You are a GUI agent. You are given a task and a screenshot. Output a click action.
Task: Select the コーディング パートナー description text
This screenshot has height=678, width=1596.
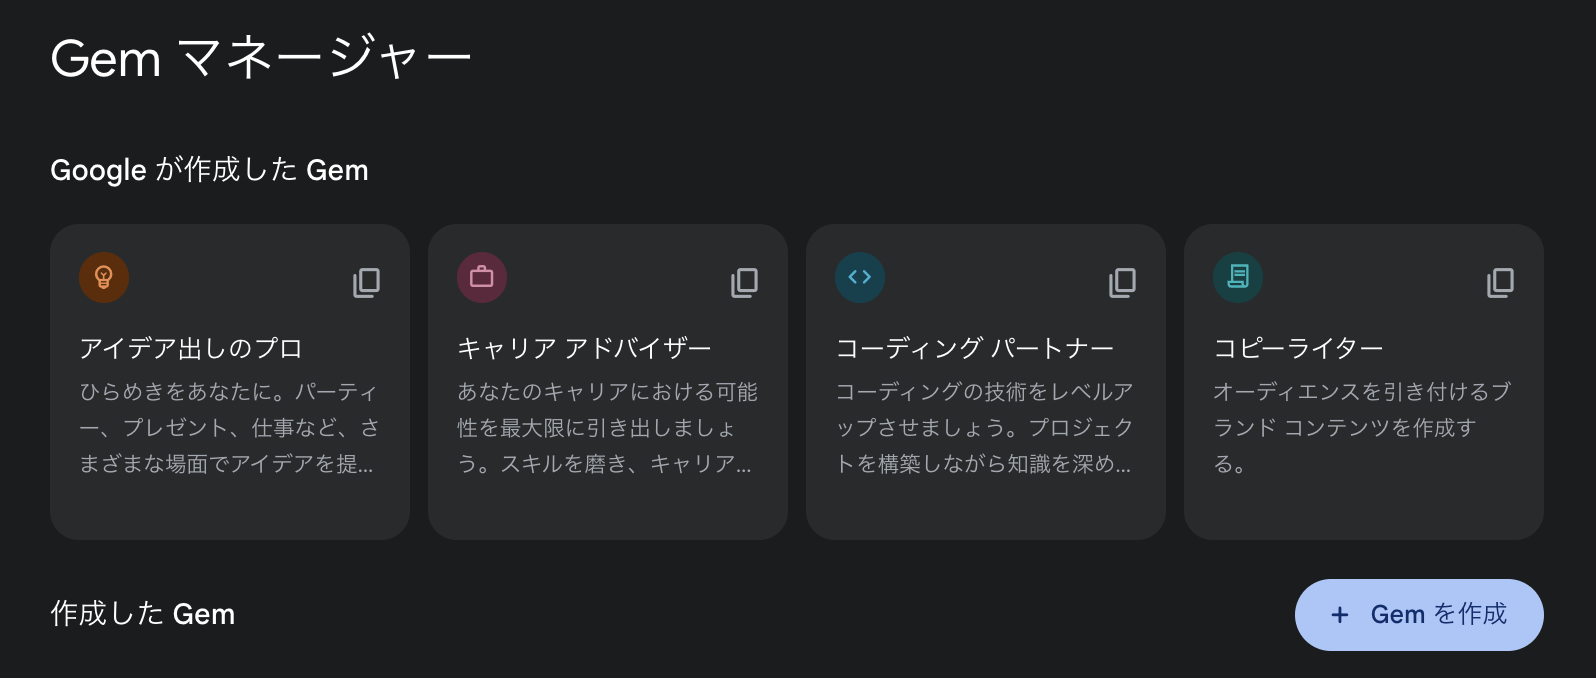pyautogui.click(x=985, y=428)
